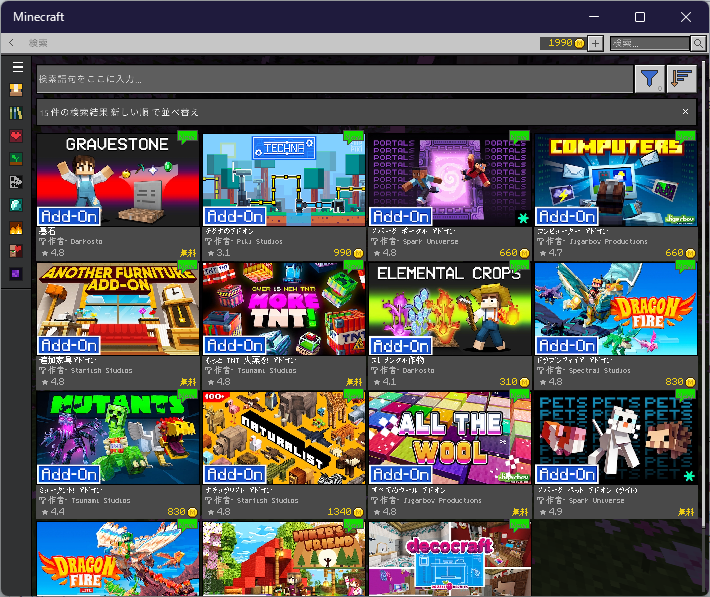Image resolution: width=710 pixels, height=597 pixels.
Task: Click the 990 coin price under Techna
Action: point(348,253)
